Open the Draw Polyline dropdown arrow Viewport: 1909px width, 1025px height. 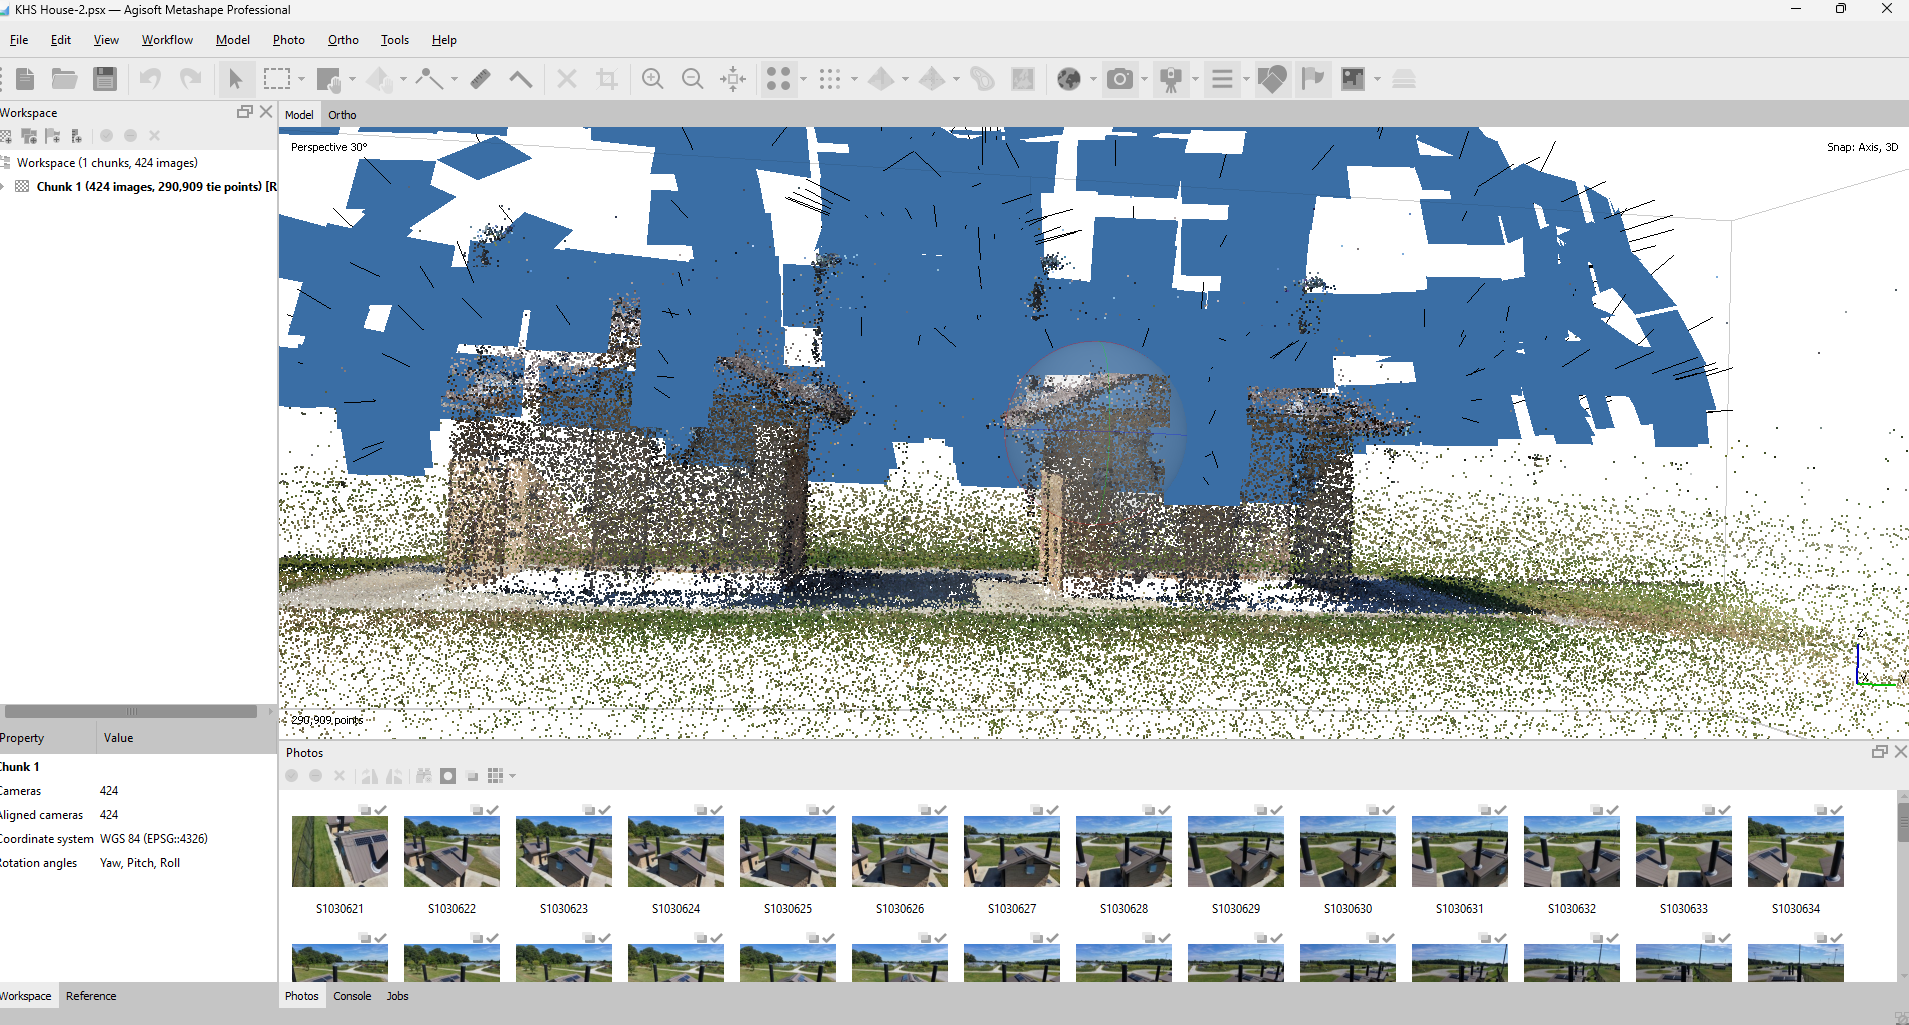pyautogui.click(x=454, y=79)
